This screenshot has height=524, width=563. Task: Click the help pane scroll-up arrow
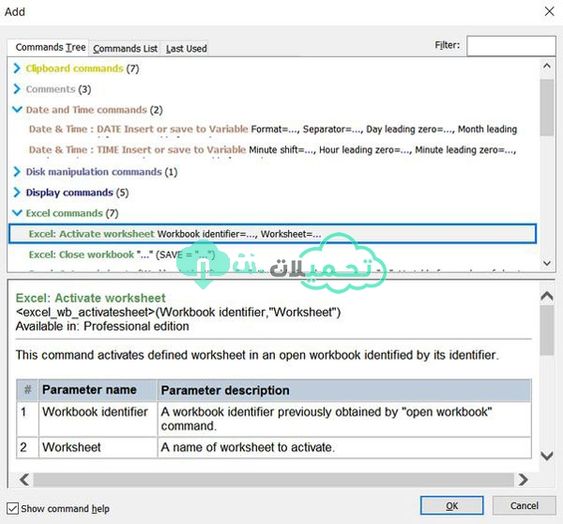(x=547, y=296)
